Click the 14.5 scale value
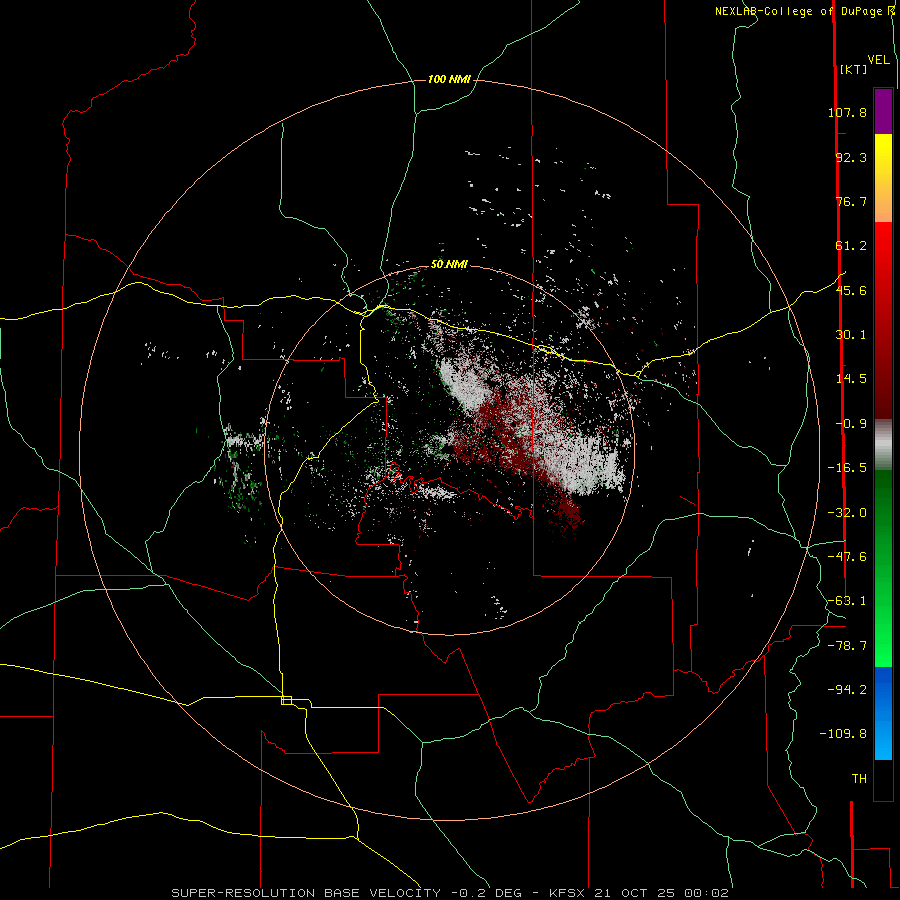Screen dimensions: 900x900 pyautogui.click(x=851, y=379)
